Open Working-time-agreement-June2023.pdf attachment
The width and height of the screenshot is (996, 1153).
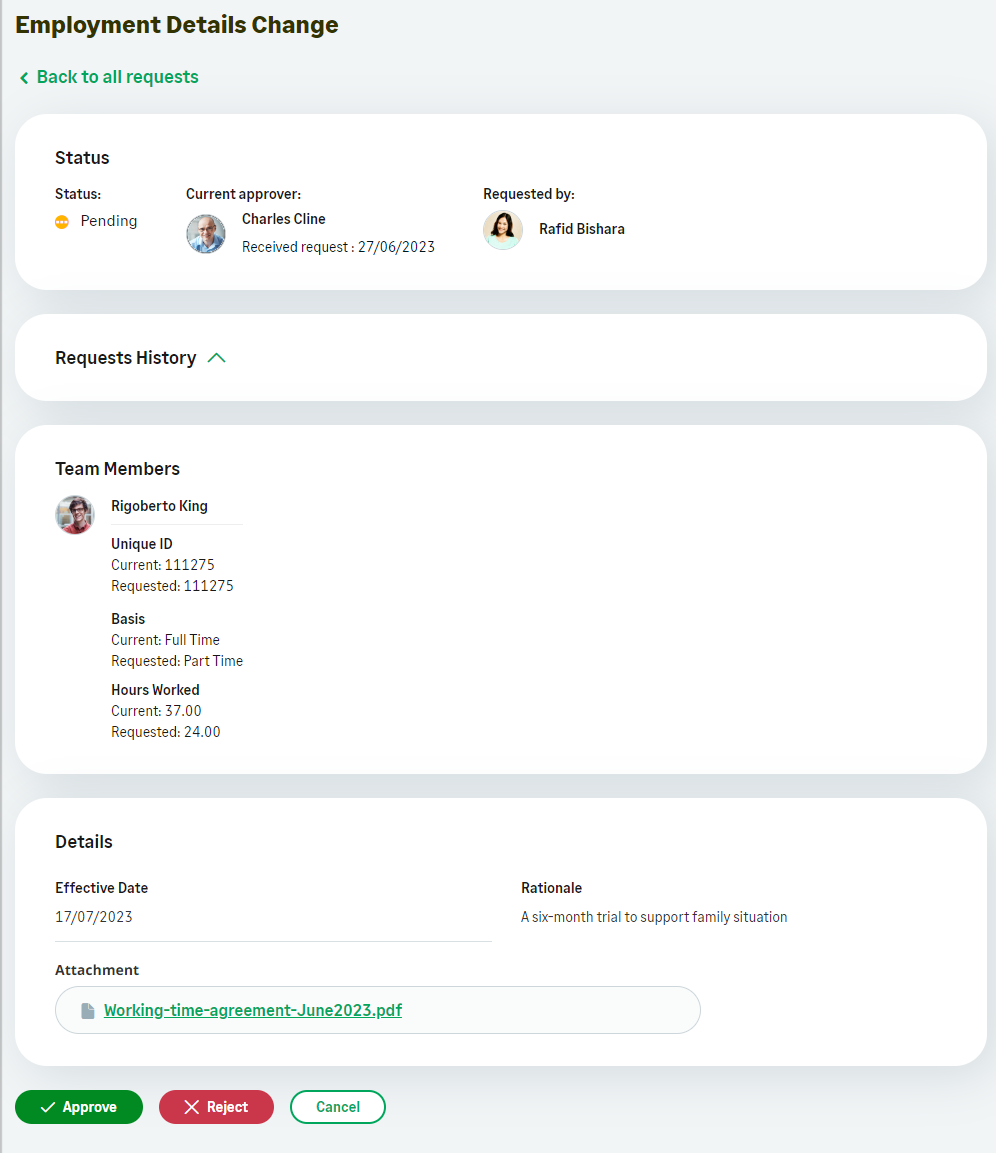pyautogui.click(x=253, y=1010)
